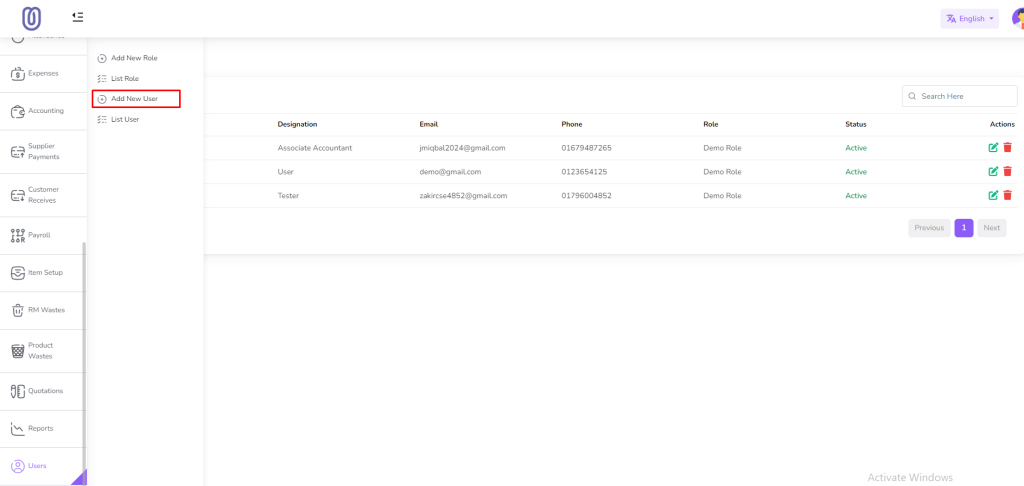Edit the demo@gmail.com user row

[993, 171]
